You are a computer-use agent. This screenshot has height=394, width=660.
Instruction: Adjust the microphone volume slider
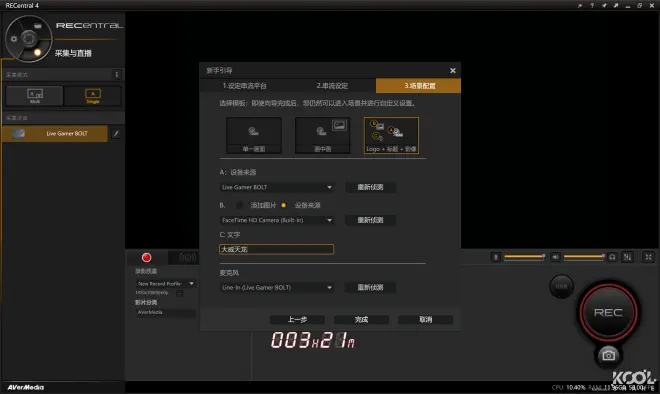tap(524, 257)
